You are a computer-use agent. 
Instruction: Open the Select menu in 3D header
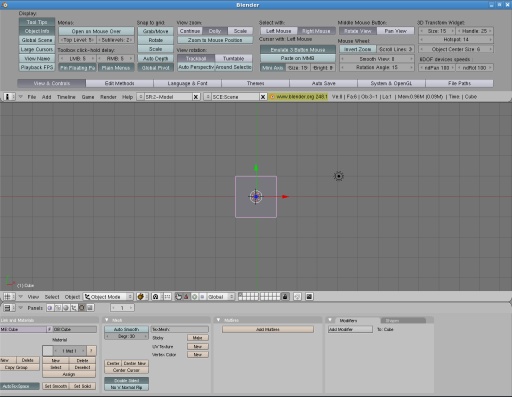52,297
